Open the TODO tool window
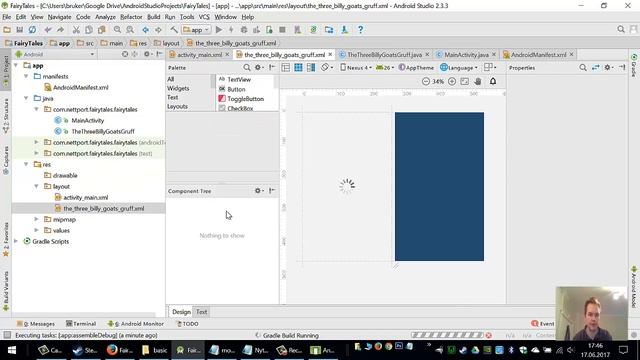Viewport: 640px width, 360px height. (187, 324)
